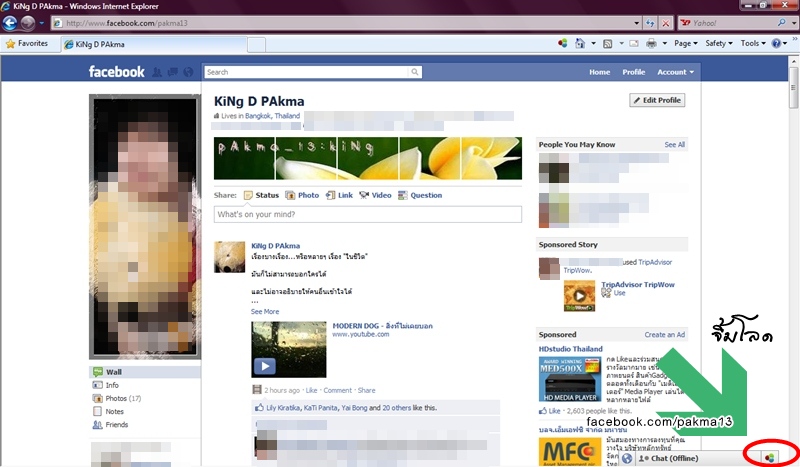Open the Page menu
Screen dimensions: 800x467
(686, 43)
